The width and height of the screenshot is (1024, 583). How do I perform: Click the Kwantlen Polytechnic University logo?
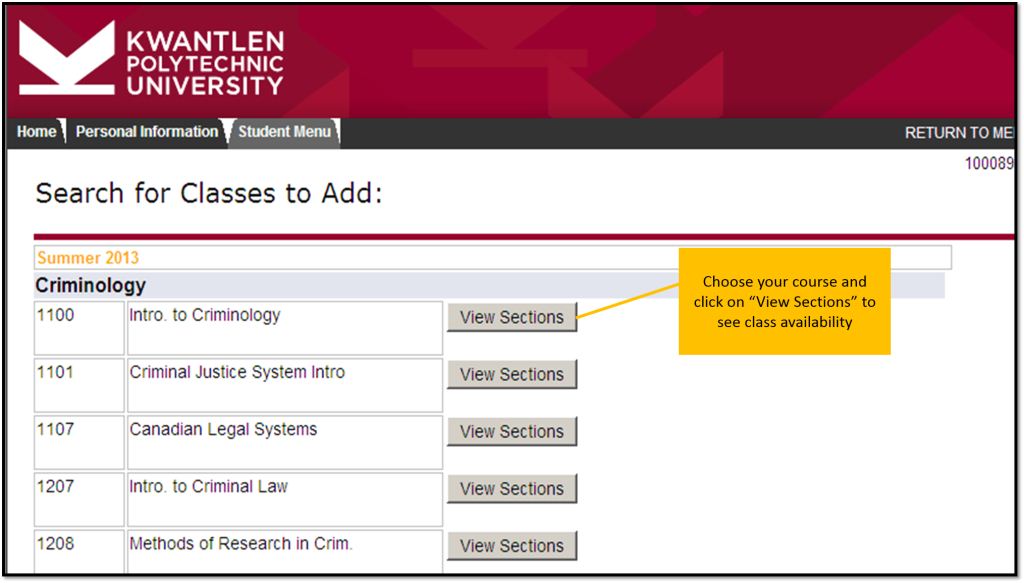pos(152,60)
